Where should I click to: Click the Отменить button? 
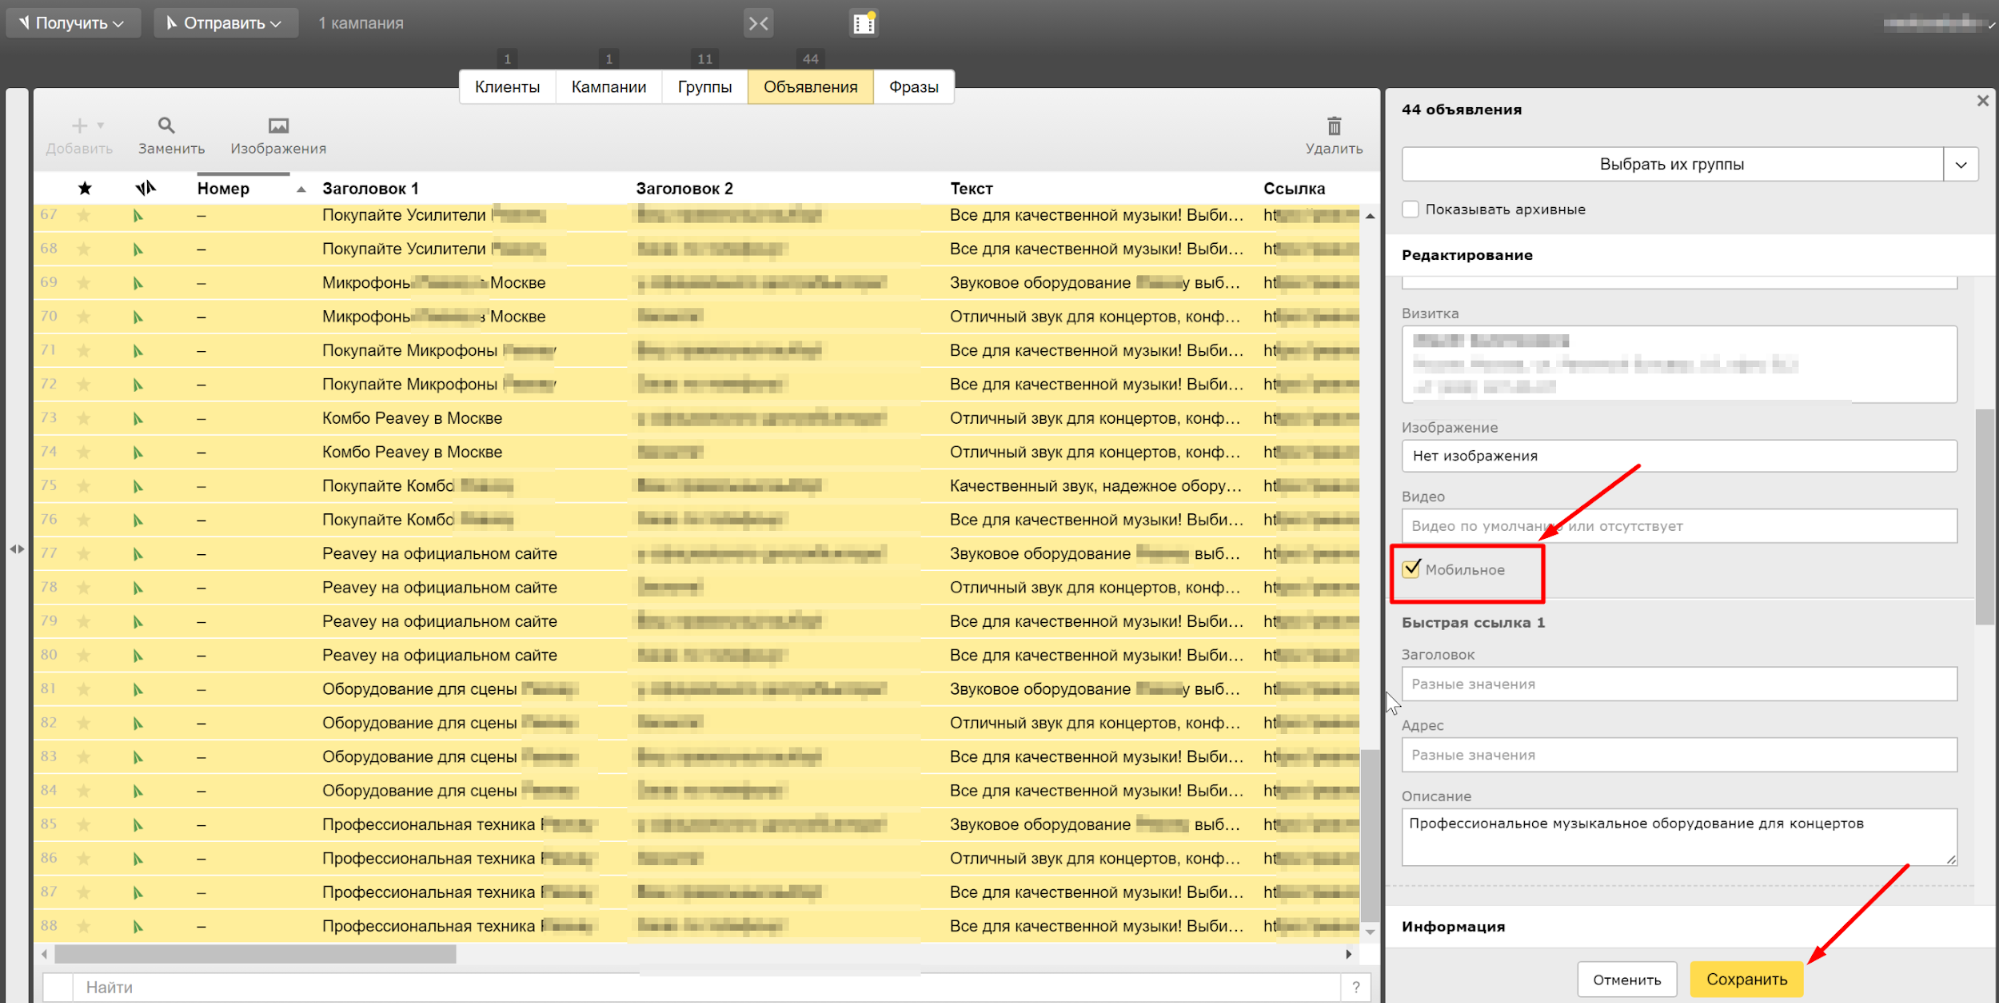tap(1626, 979)
